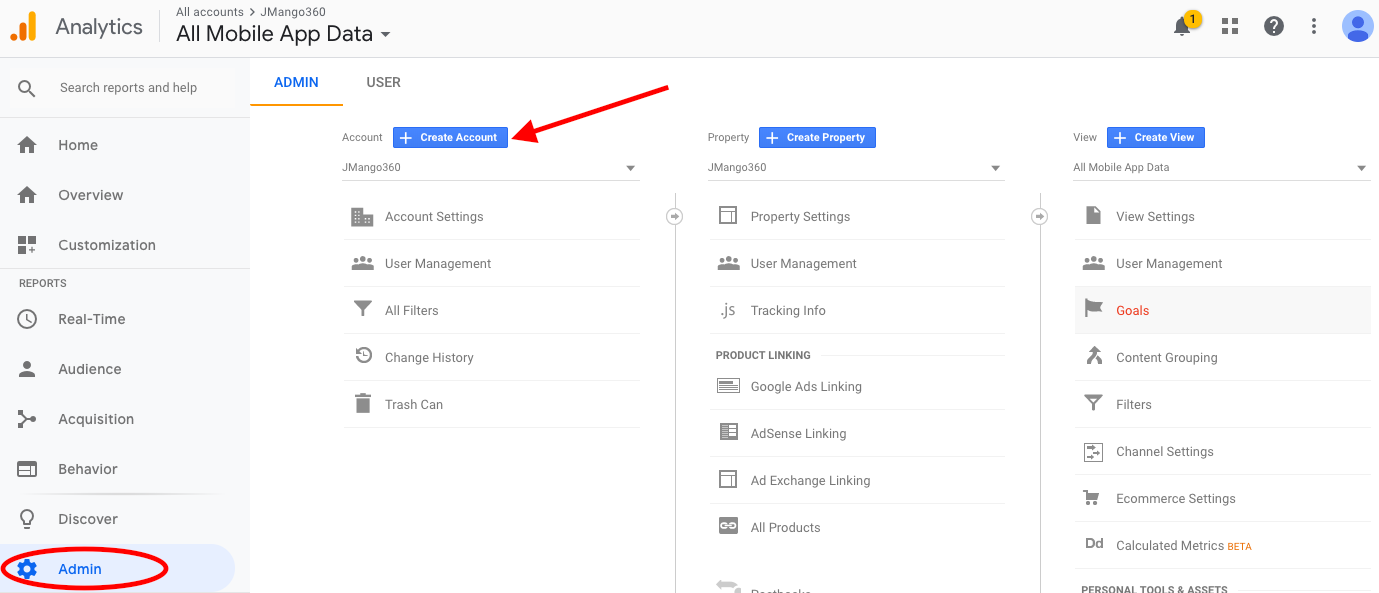Click the Real-Time clock icon
1379x593 pixels.
pos(27,319)
